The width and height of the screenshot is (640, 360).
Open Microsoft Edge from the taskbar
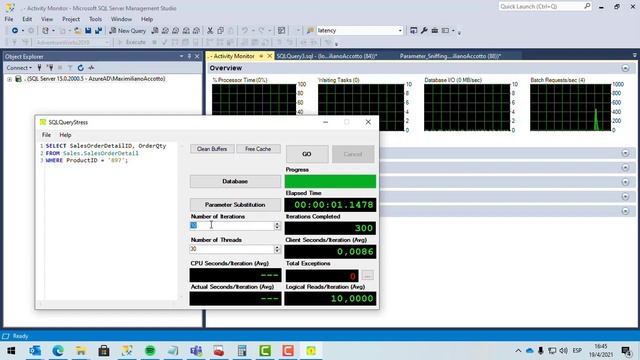coord(58,351)
